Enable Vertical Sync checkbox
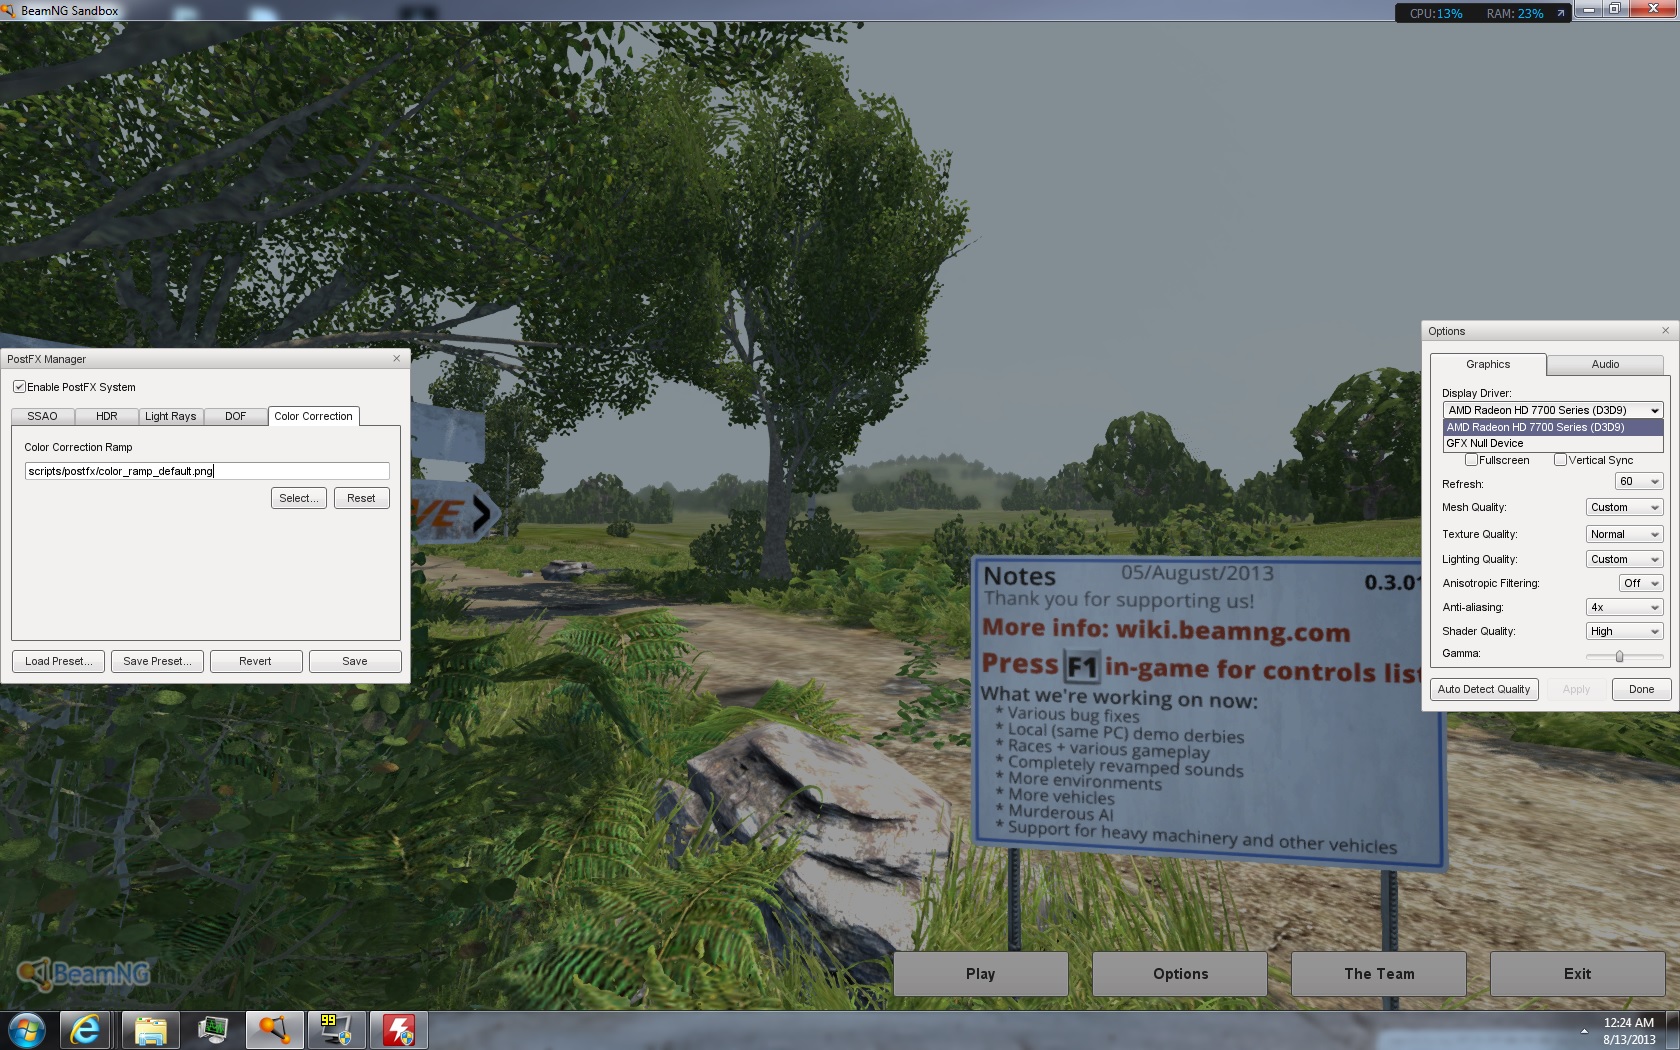1680x1050 pixels. [x=1560, y=460]
